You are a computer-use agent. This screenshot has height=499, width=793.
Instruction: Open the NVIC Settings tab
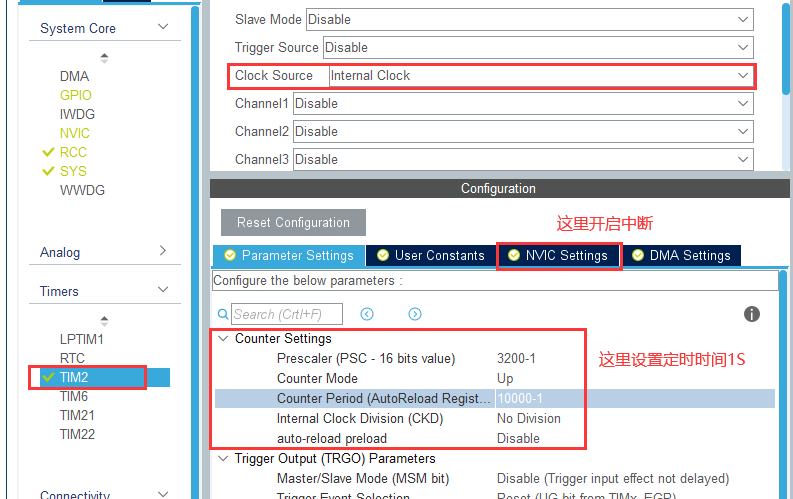pos(558,255)
